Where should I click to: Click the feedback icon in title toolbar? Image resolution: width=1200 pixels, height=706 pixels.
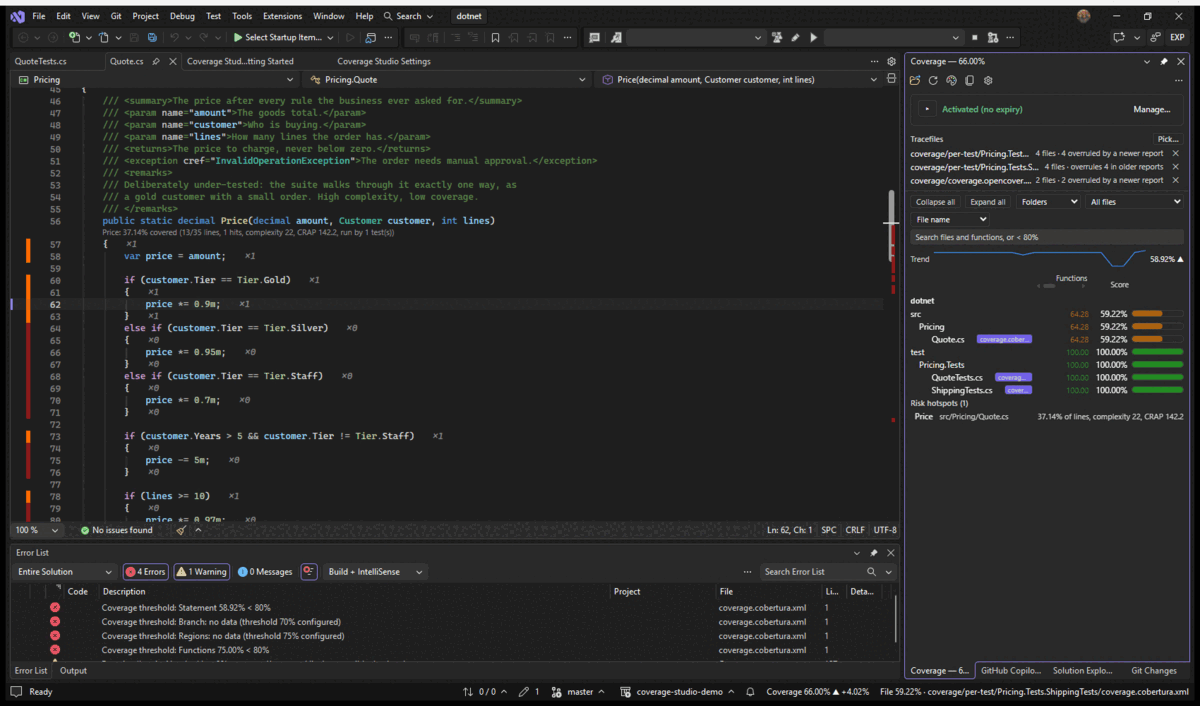[1119, 38]
